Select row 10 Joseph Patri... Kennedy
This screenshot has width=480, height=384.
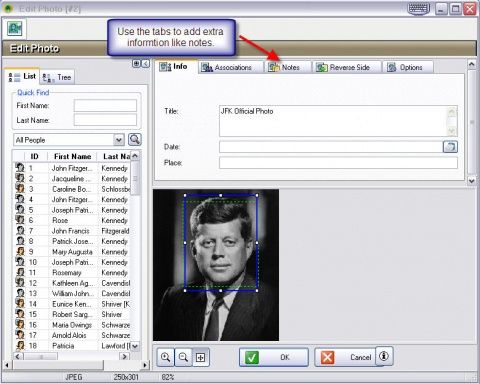coord(72,262)
